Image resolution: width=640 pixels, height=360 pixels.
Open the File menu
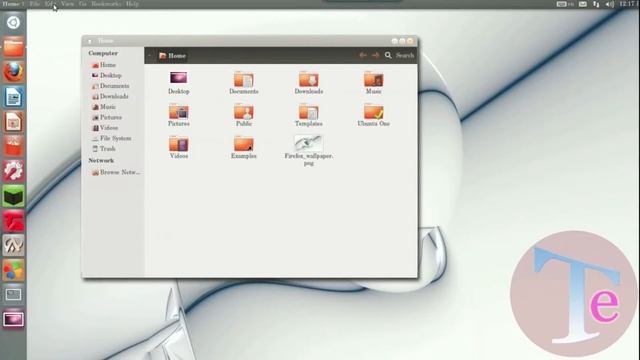tap(35, 4)
